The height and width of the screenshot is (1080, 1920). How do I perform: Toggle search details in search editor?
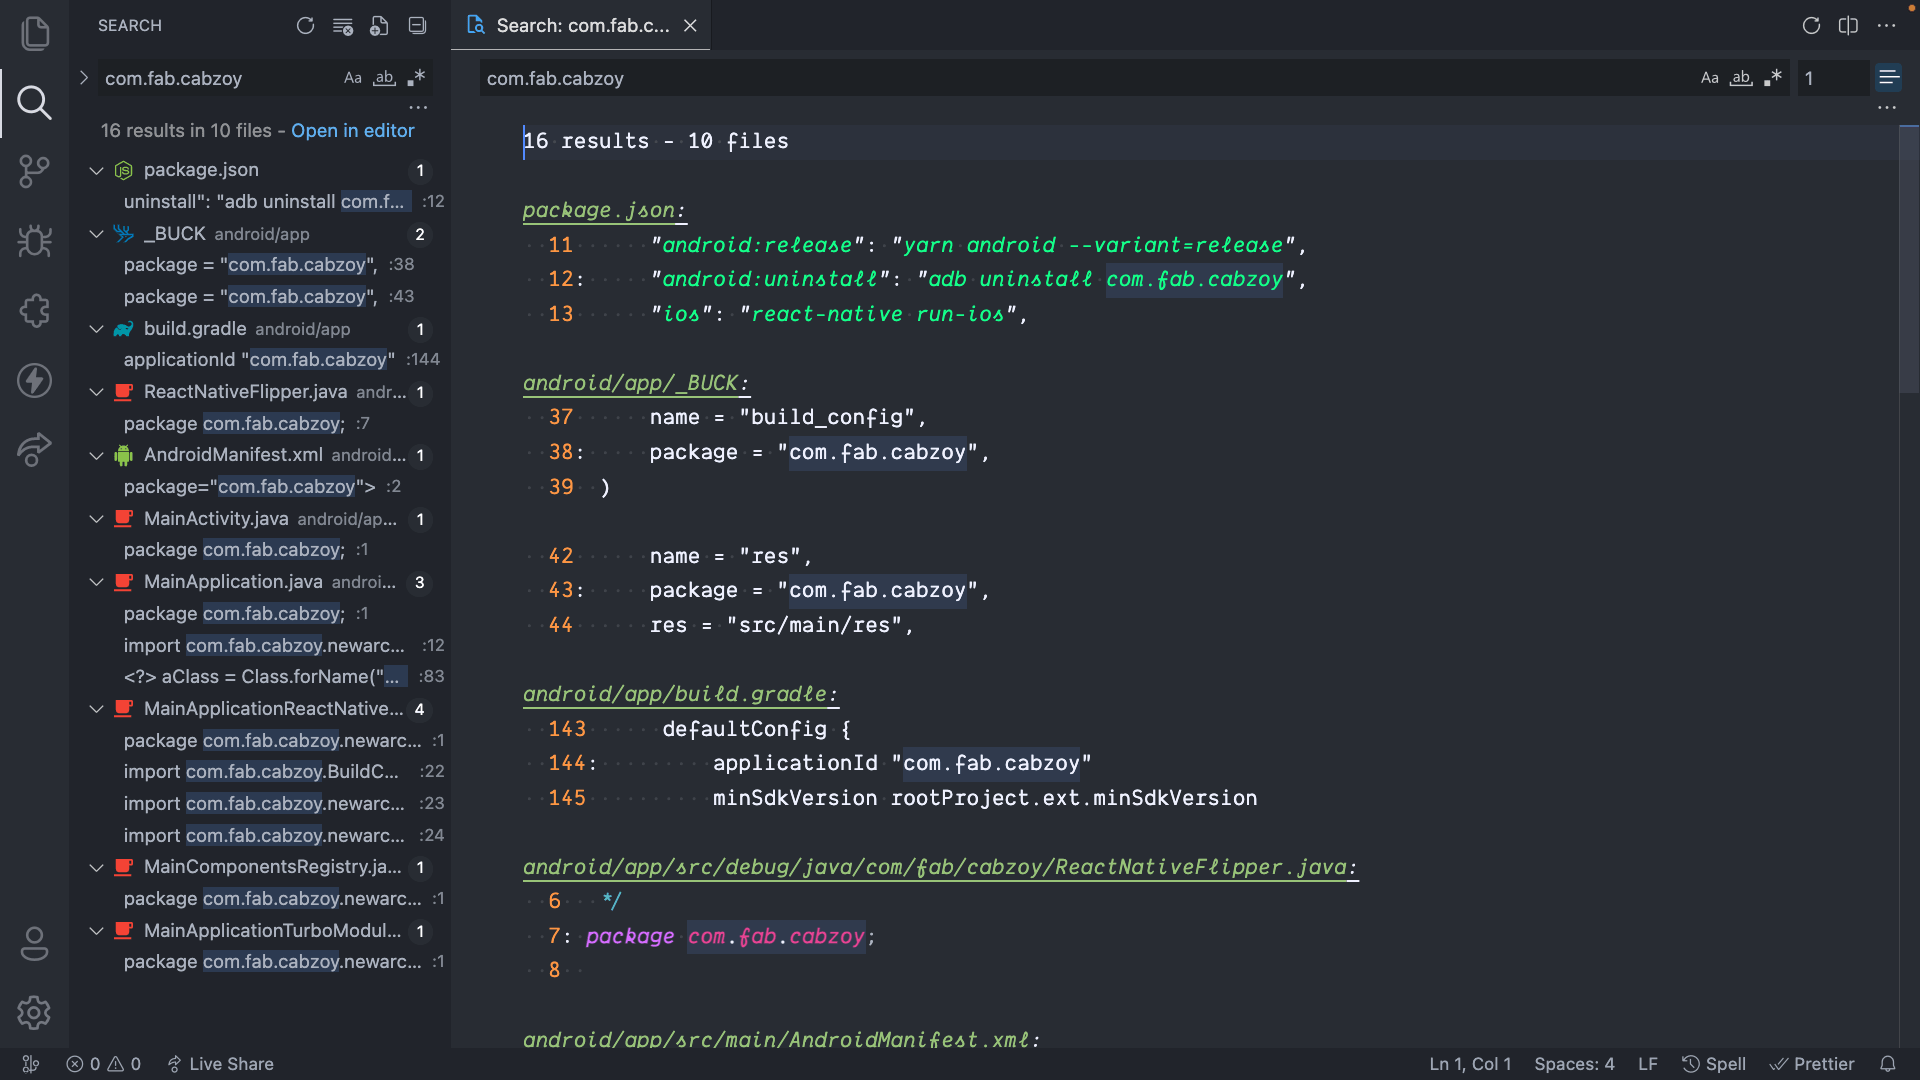[x=1887, y=107]
